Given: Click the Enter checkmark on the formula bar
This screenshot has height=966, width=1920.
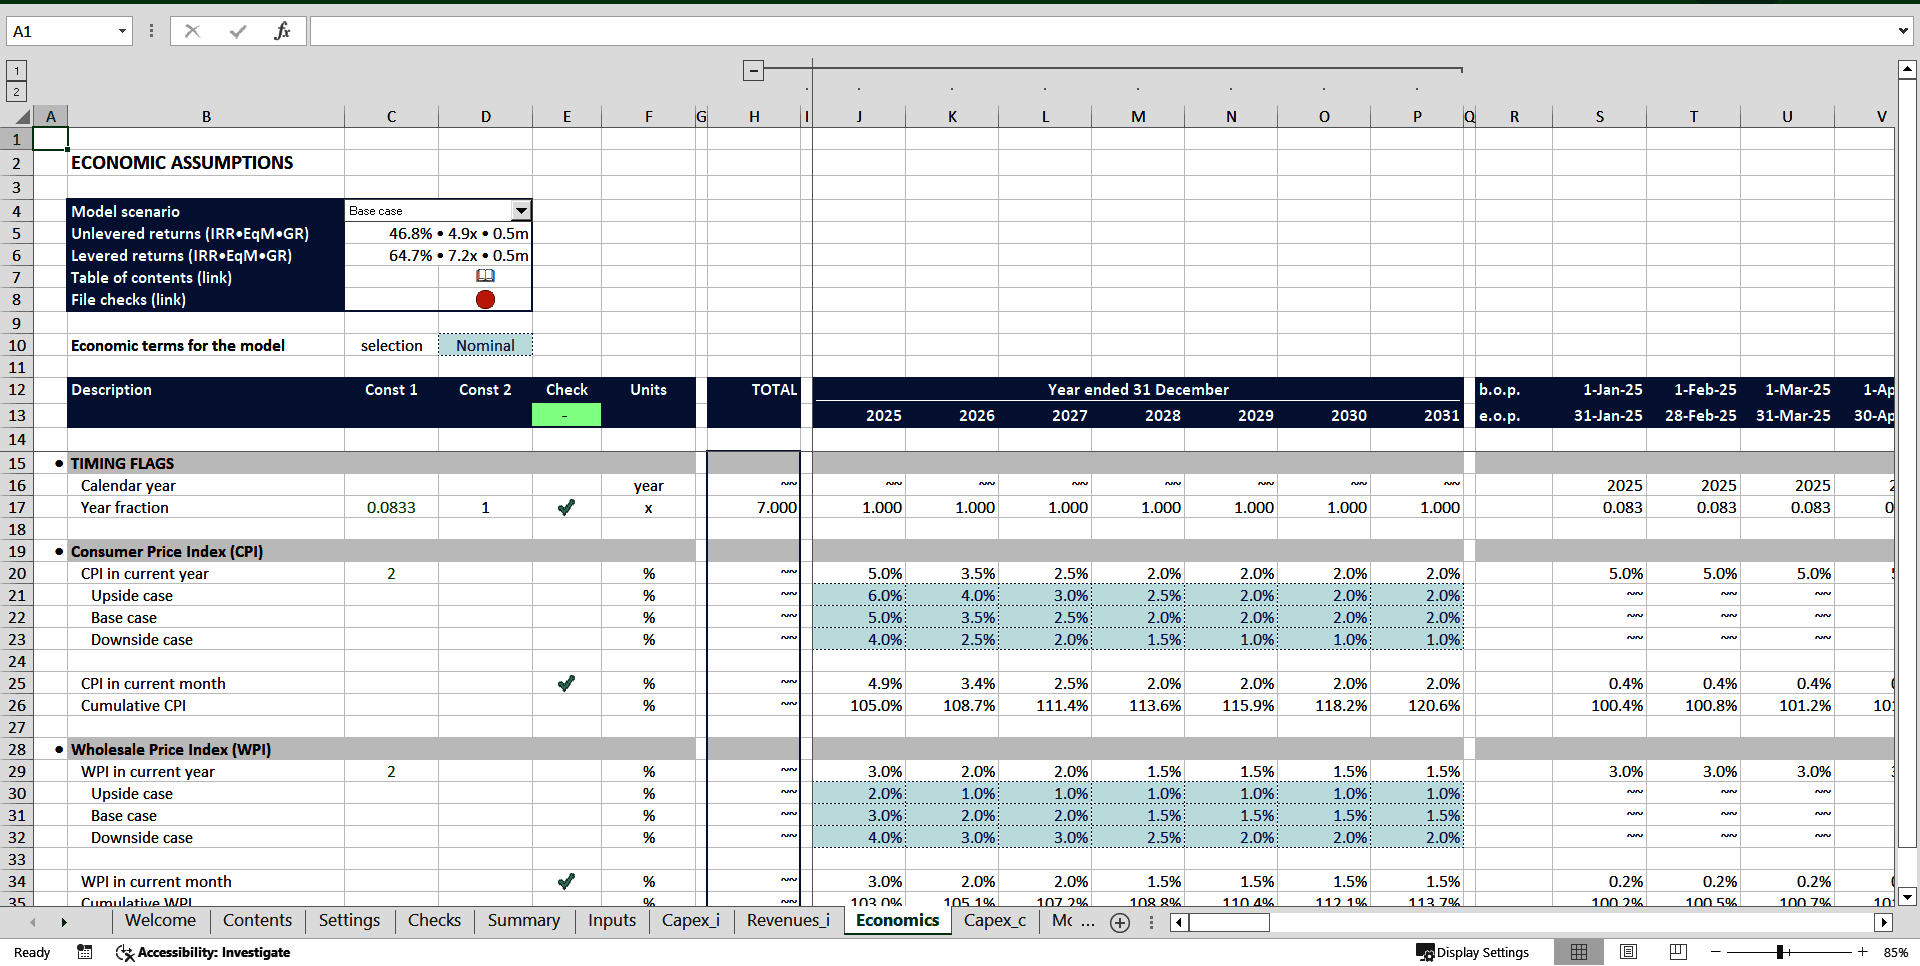Looking at the screenshot, I should pos(240,30).
